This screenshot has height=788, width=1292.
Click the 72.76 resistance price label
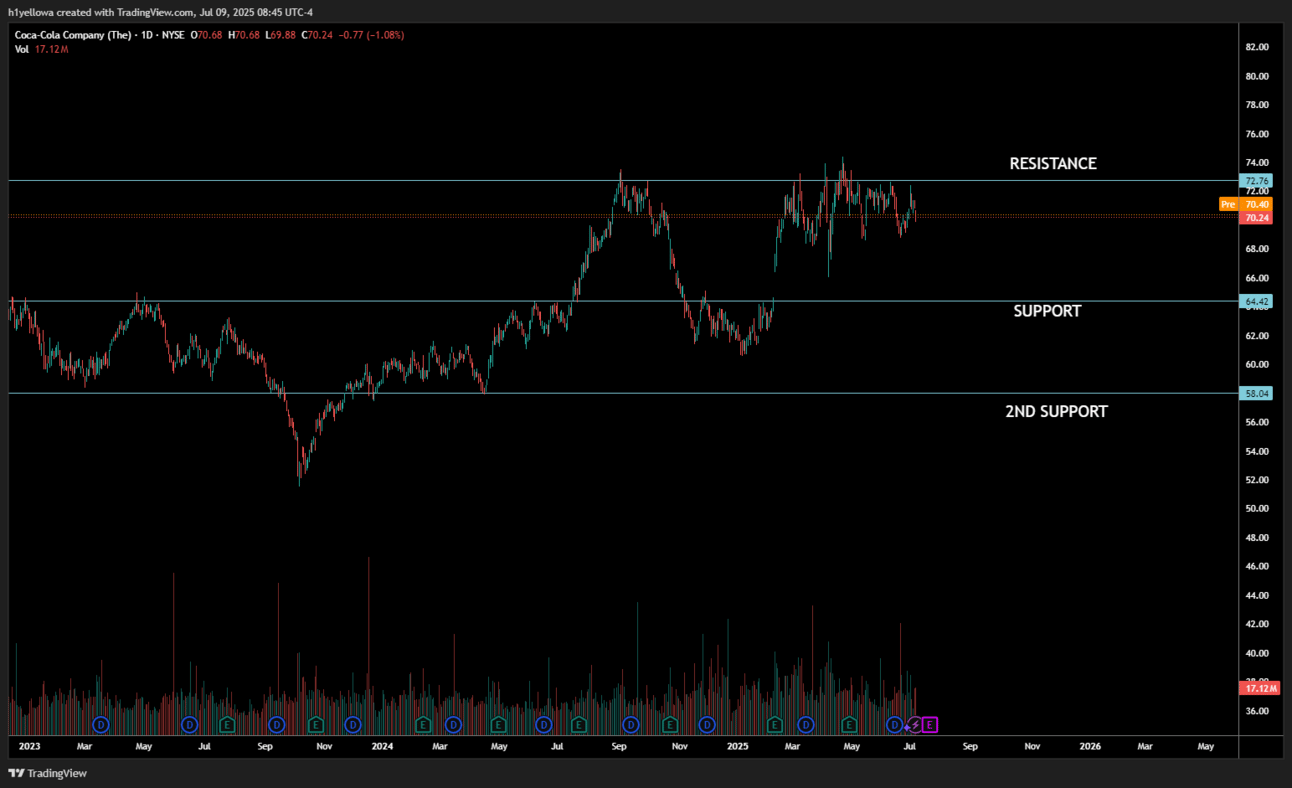pyautogui.click(x=1257, y=181)
